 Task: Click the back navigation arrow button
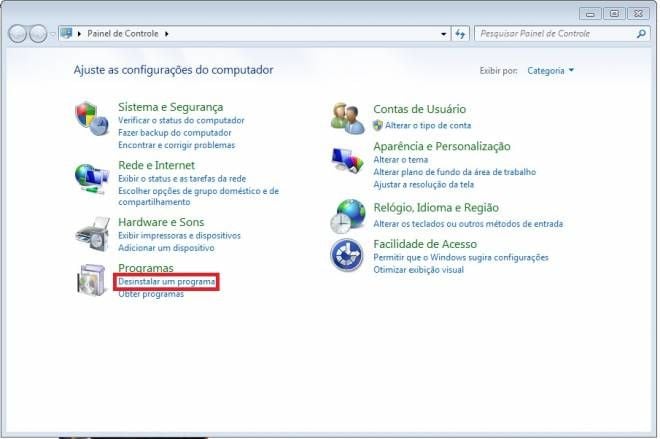(18, 34)
